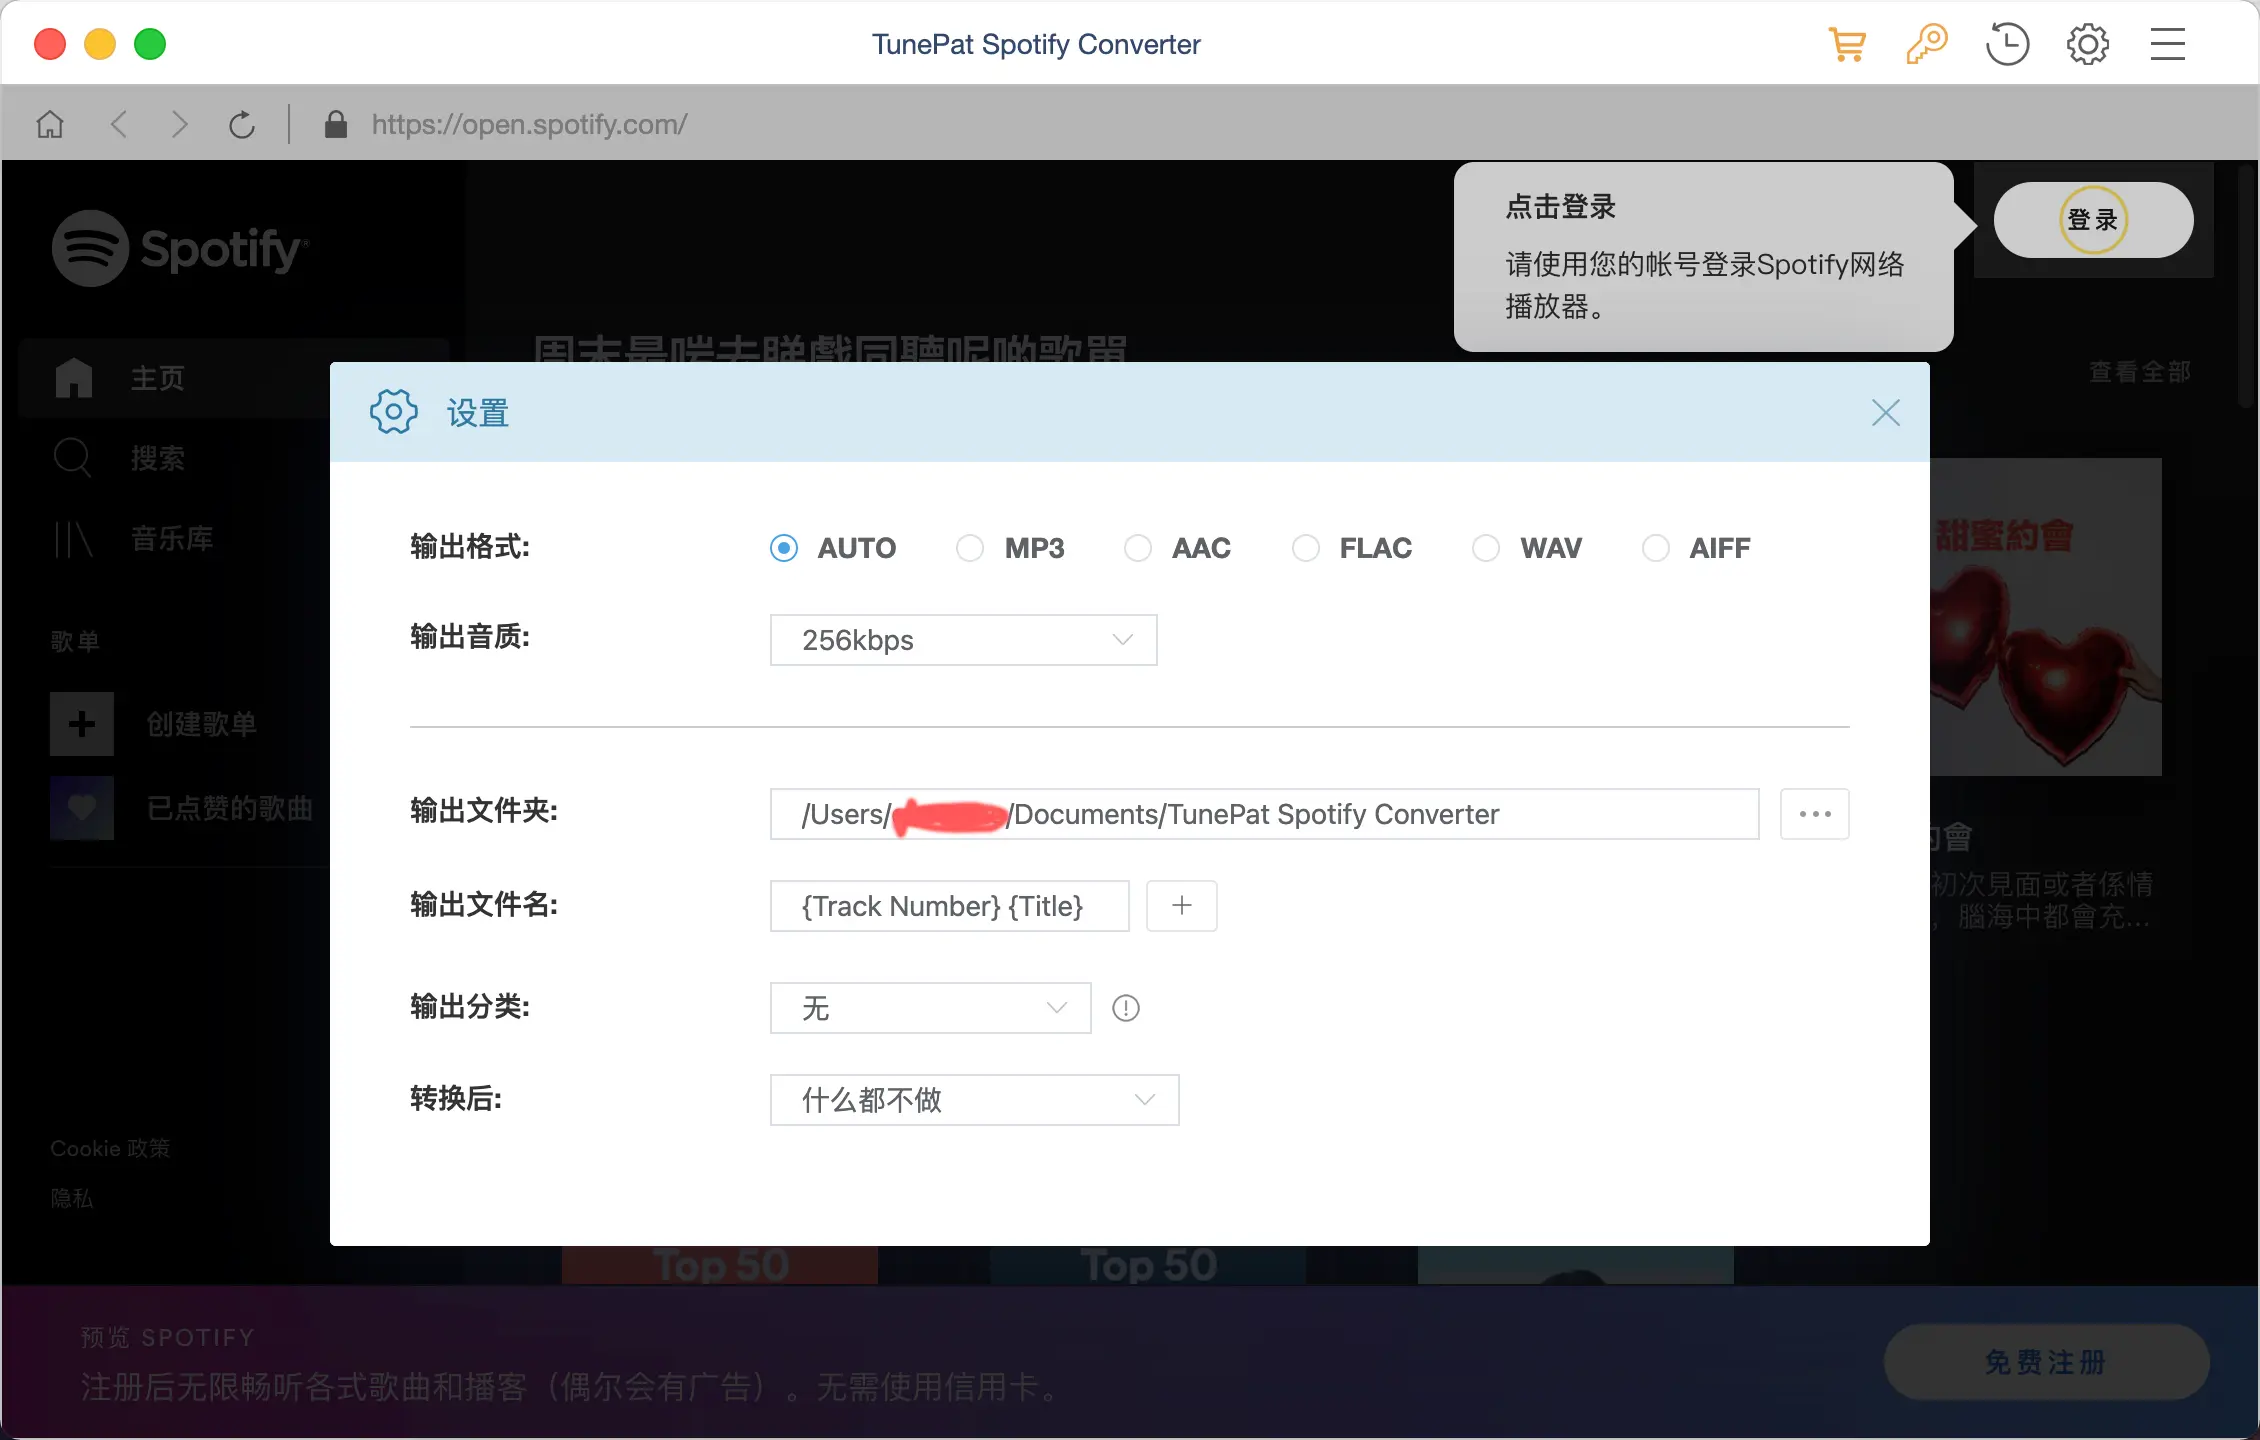Image resolution: width=2260 pixels, height=1440 pixels.
Task: Click the 输出文件名 field with {Track Number} {Title}
Action: click(949, 906)
